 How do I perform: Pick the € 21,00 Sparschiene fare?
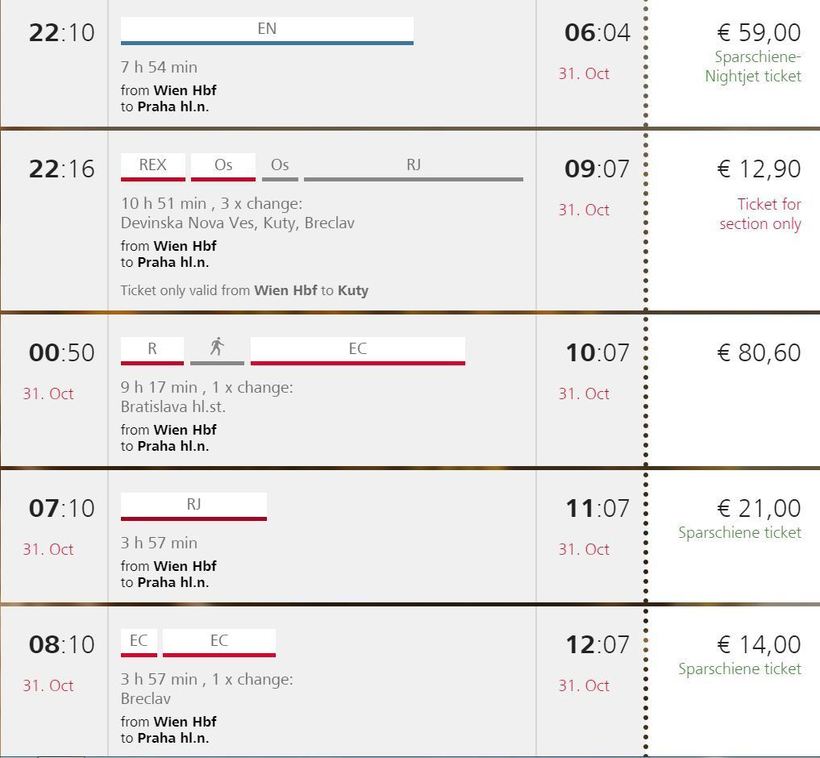pyautogui.click(x=759, y=508)
